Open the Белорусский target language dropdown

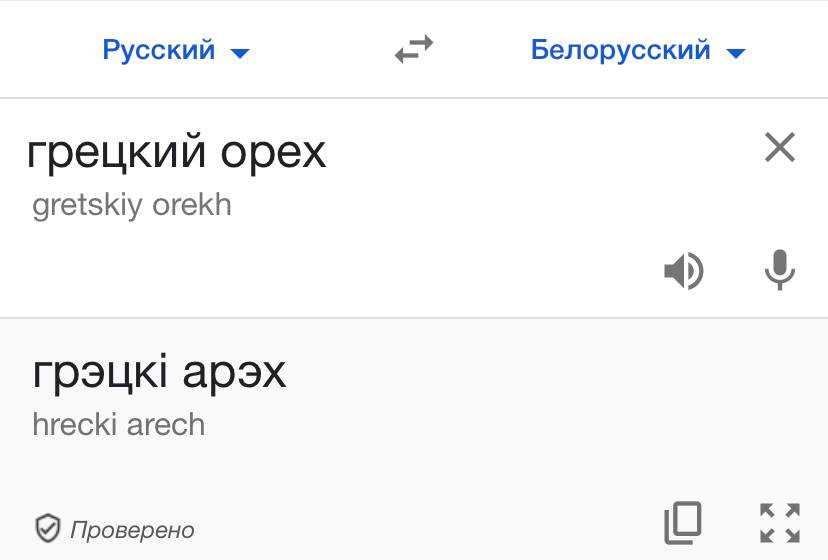pyautogui.click(x=638, y=50)
